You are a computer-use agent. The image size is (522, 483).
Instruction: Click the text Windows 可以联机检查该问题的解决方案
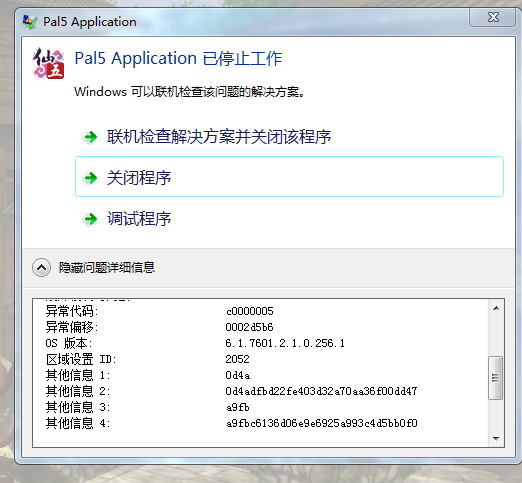point(189,91)
